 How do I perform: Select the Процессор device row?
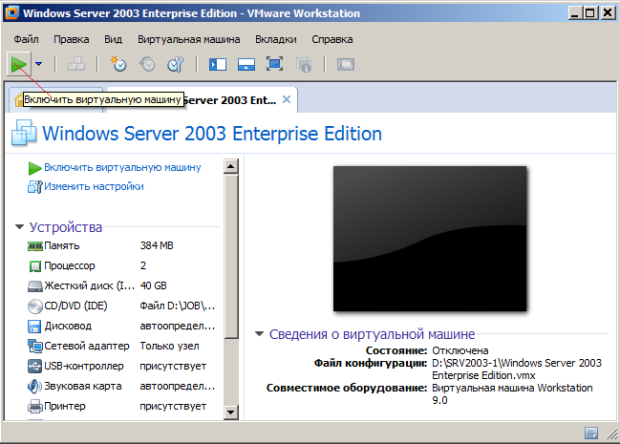(121, 266)
